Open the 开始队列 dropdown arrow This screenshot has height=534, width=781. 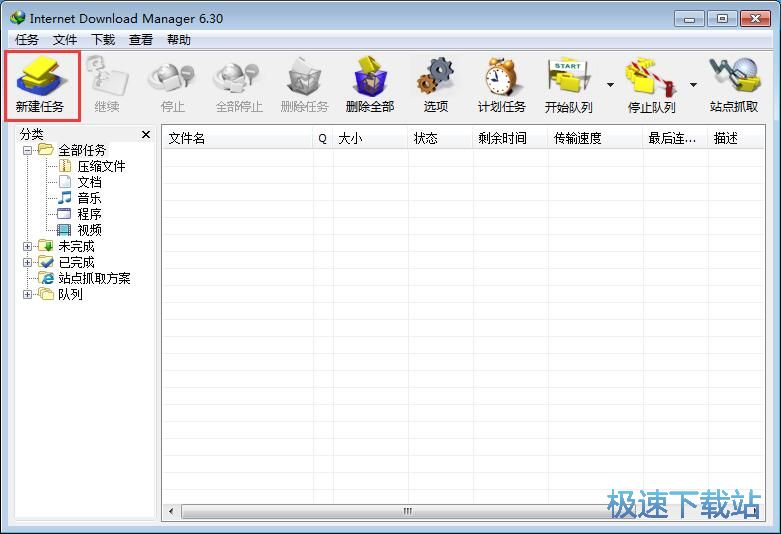[610, 85]
